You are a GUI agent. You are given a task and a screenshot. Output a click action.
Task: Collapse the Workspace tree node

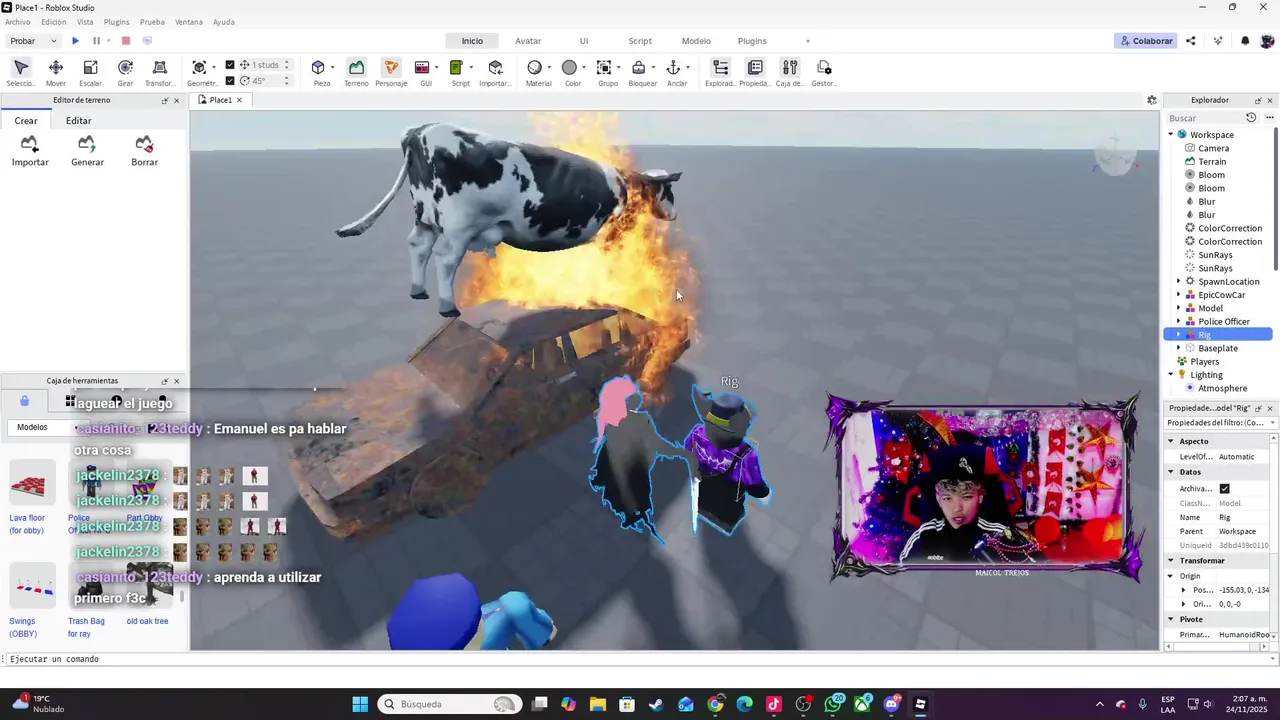1171,135
